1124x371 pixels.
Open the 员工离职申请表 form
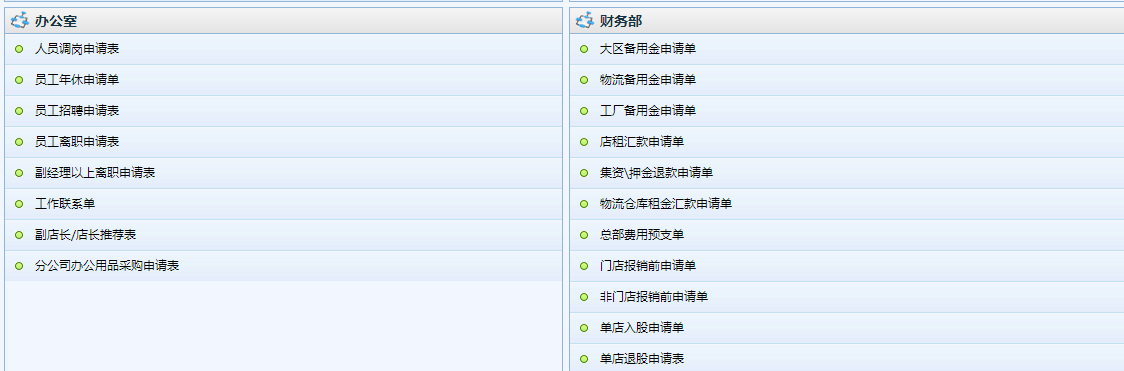pos(77,142)
